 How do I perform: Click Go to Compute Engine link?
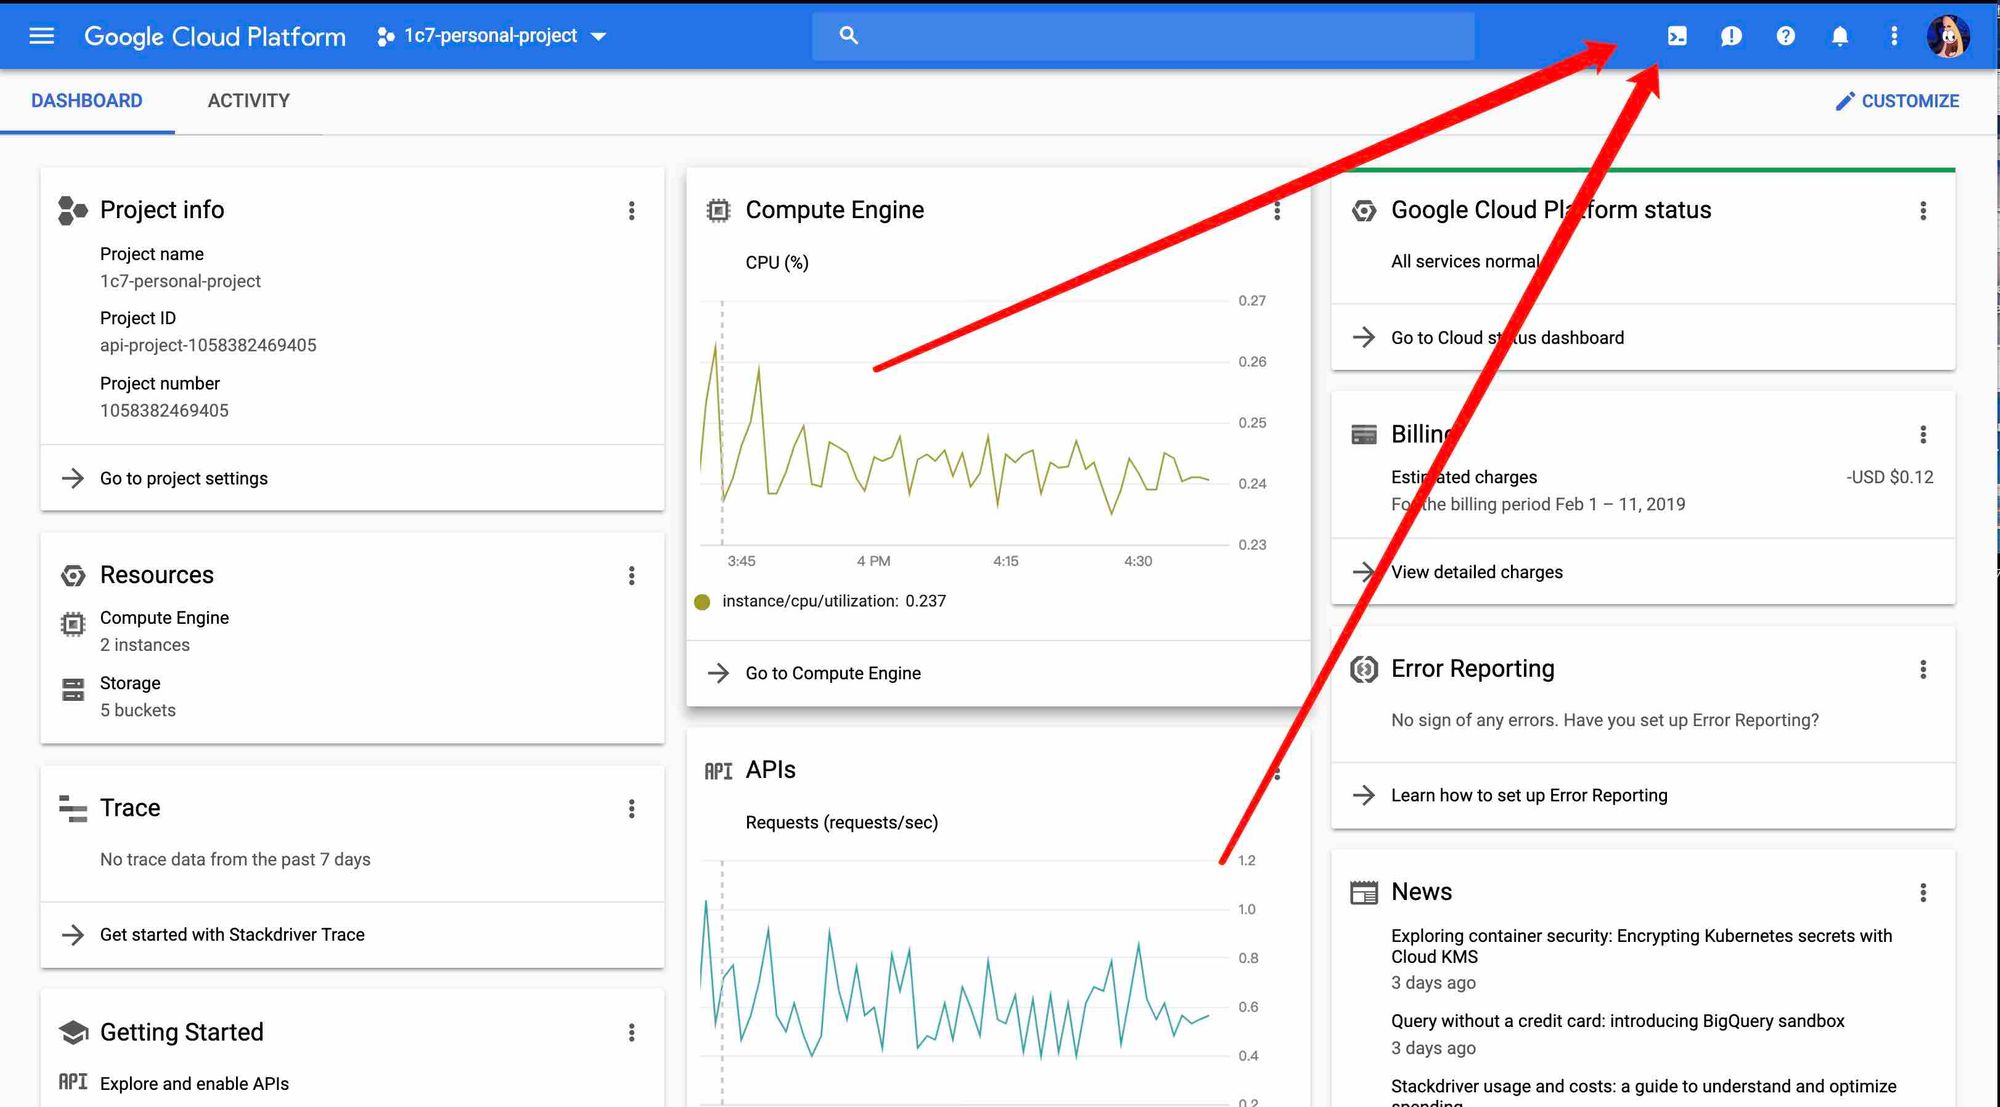coord(832,673)
